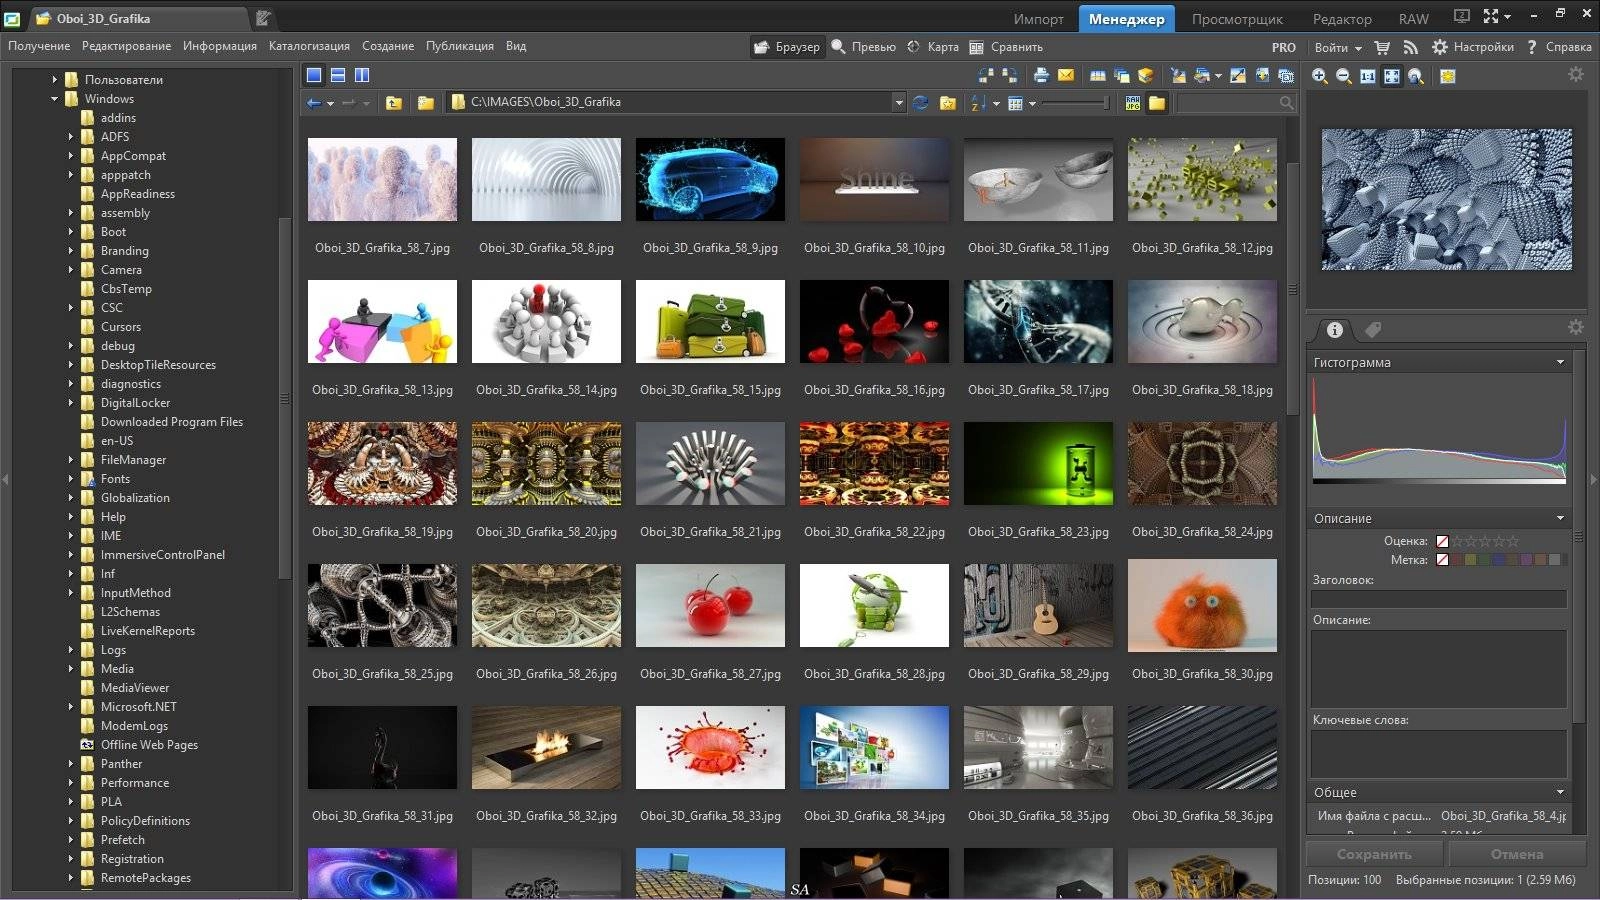Open the Редактирование menu
The width and height of the screenshot is (1600, 900).
126,46
